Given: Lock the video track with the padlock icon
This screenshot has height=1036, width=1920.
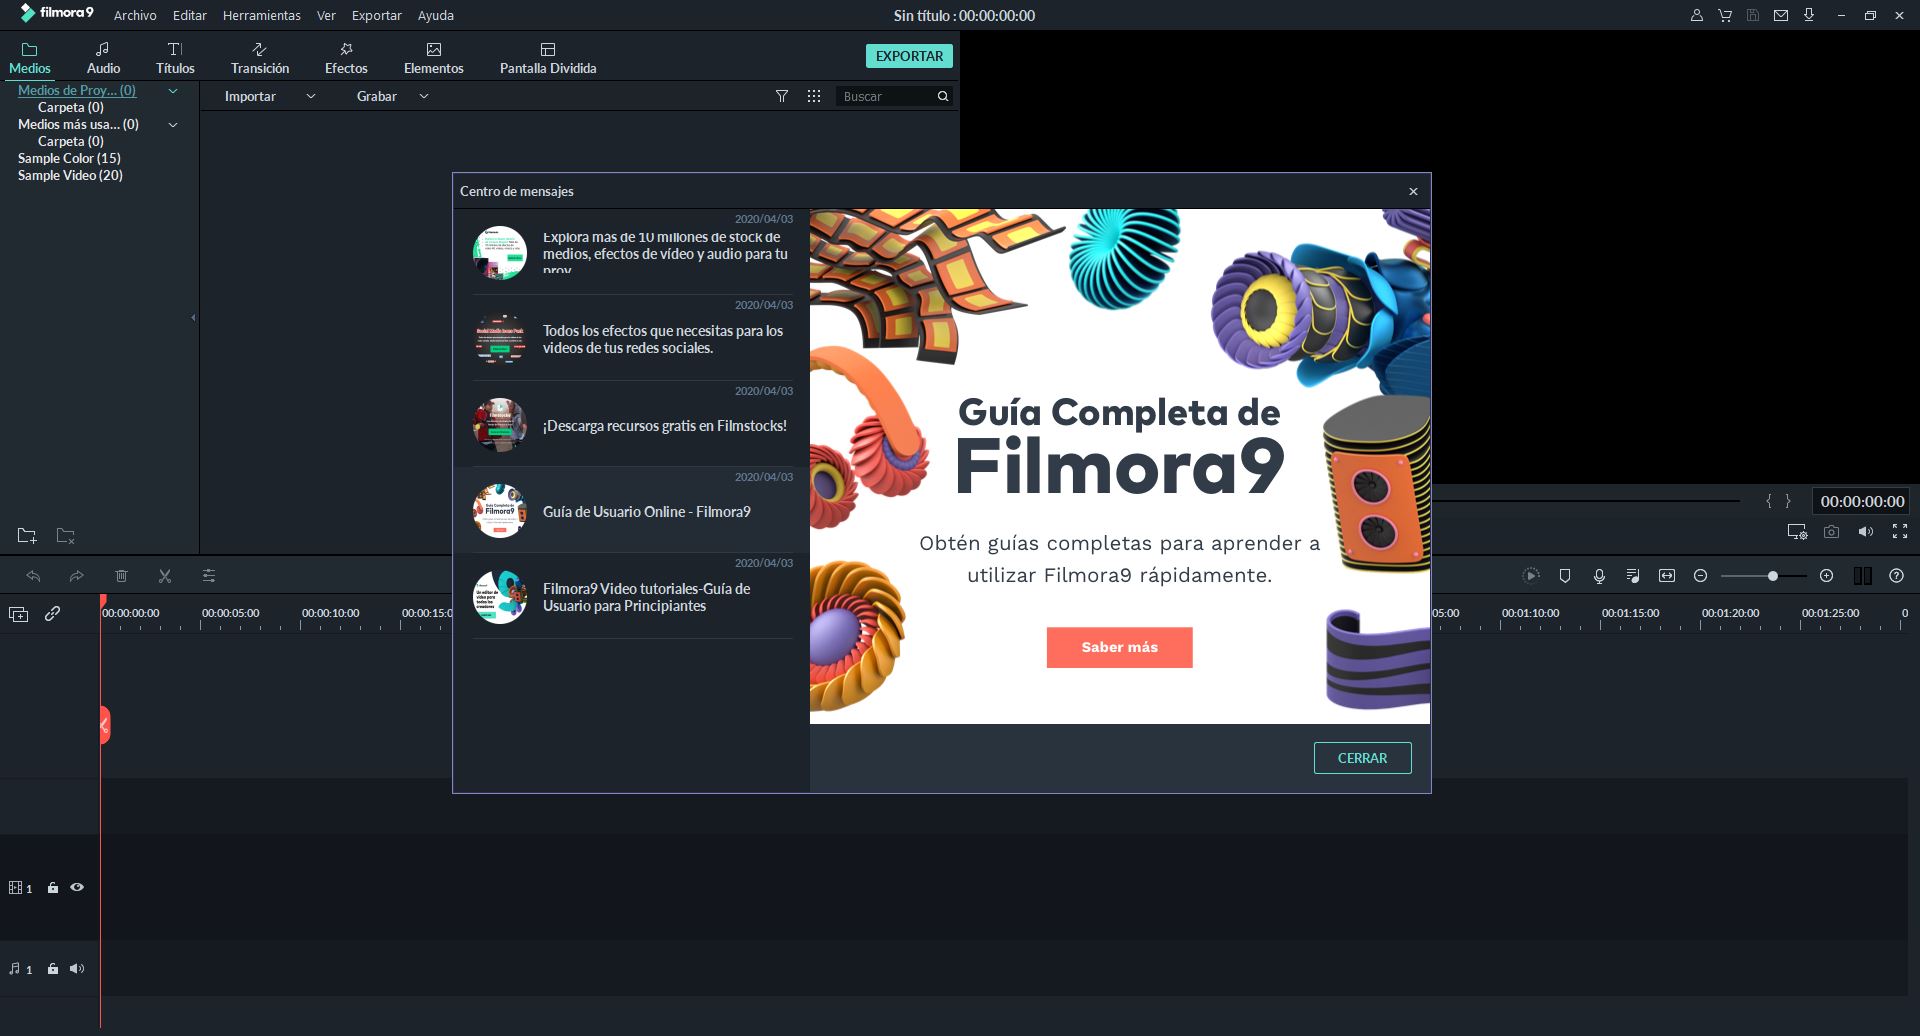Looking at the screenshot, I should tap(52, 887).
